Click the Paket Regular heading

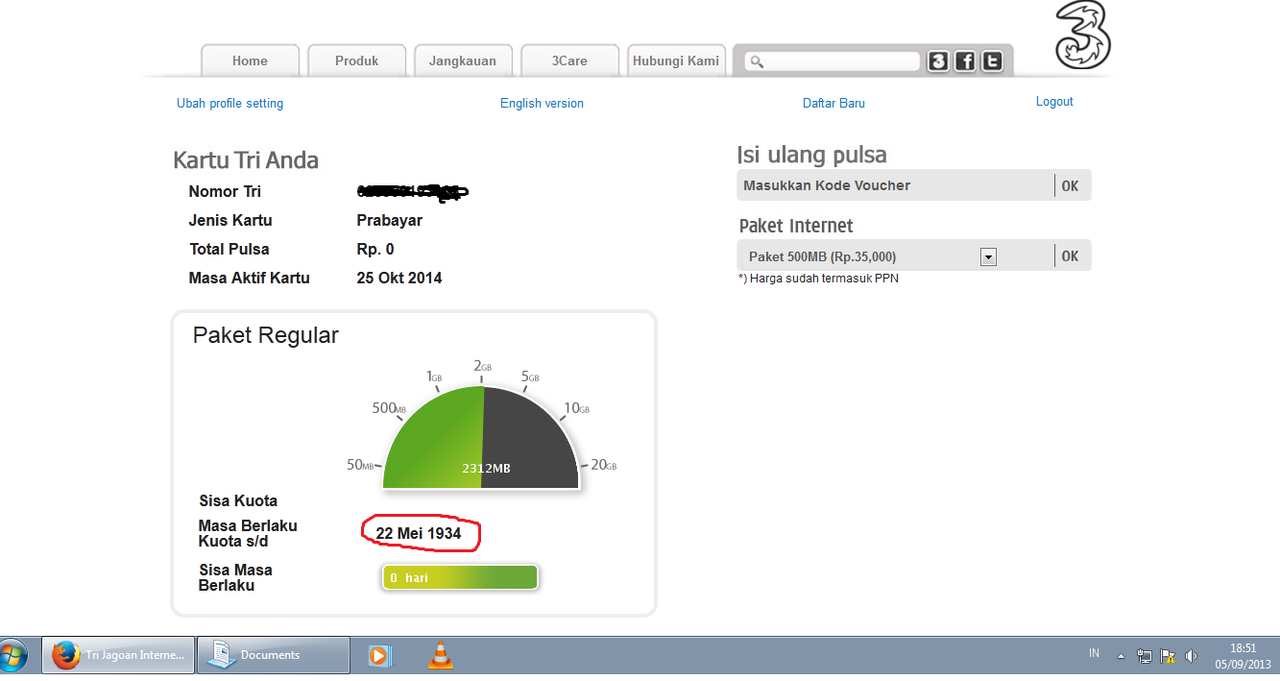pyautogui.click(x=266, y=336)
